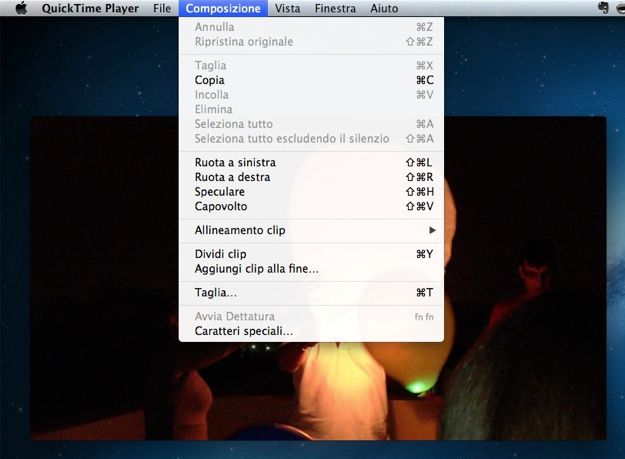This screenshot has height=459, width=625.
Task: Choose Dividi clip
Action: tap(311, 254)
